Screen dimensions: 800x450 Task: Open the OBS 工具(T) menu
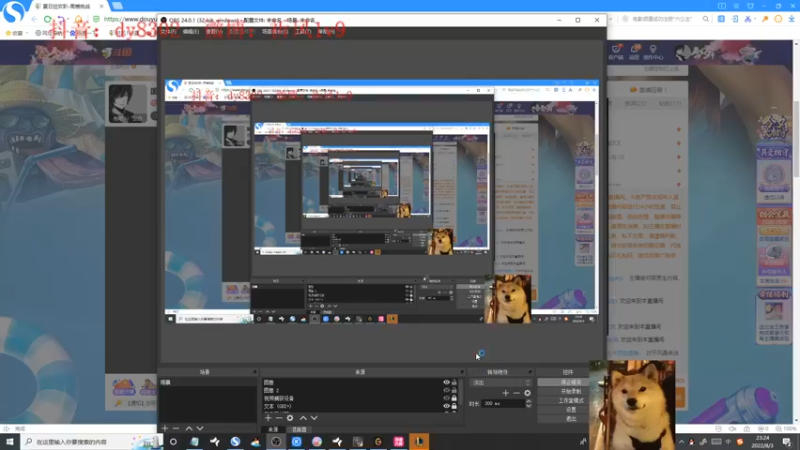pos(303,32)
